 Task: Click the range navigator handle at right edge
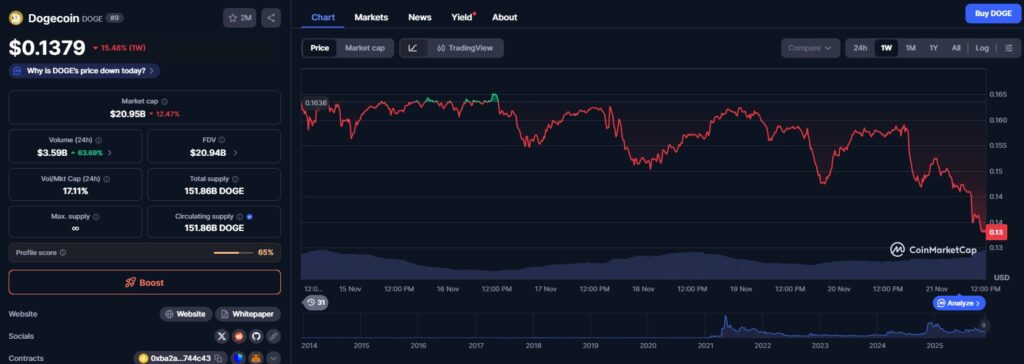[984, 325]
